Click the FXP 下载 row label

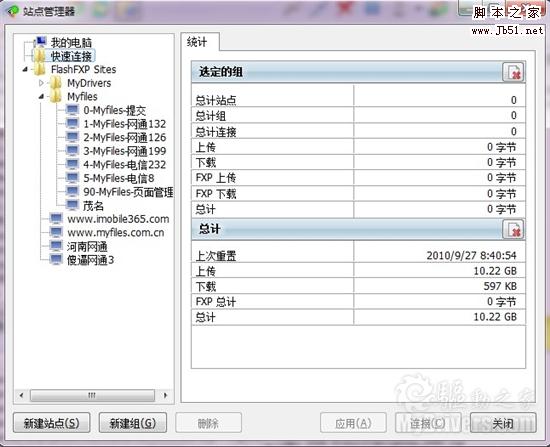coord(216,194)
